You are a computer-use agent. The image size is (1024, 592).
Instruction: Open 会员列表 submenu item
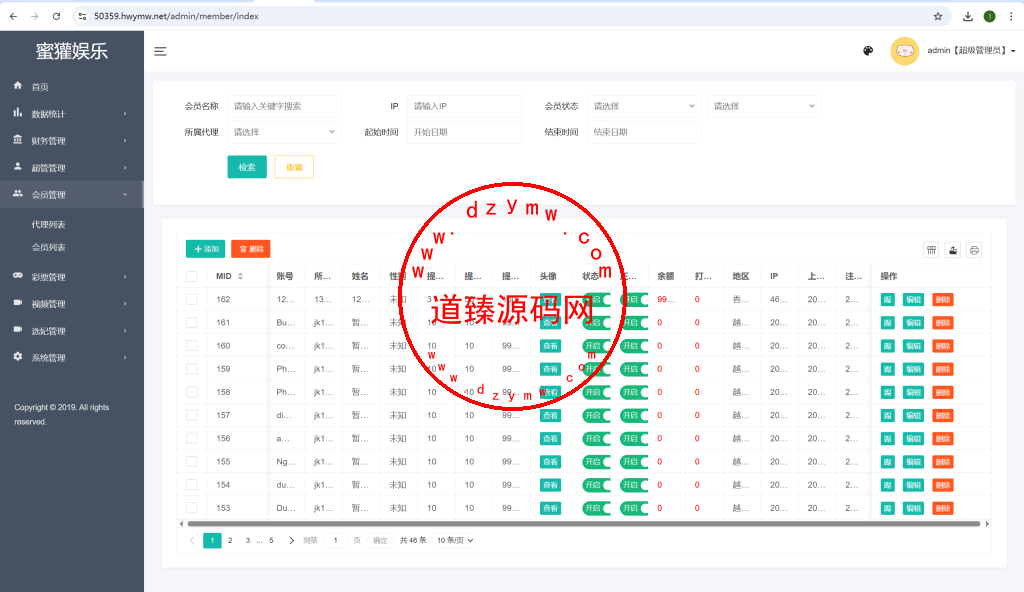48,247
